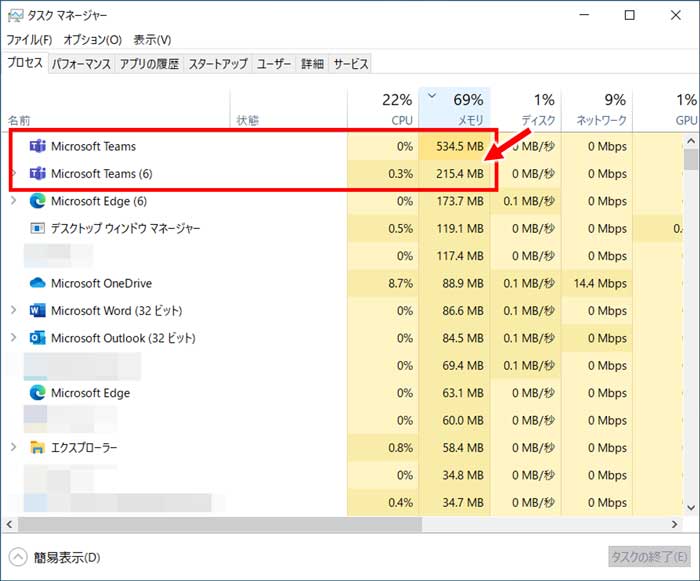700x581 pixels.
Task: Switch to the スタートアップ tab
Action: [x=218, y=64]
